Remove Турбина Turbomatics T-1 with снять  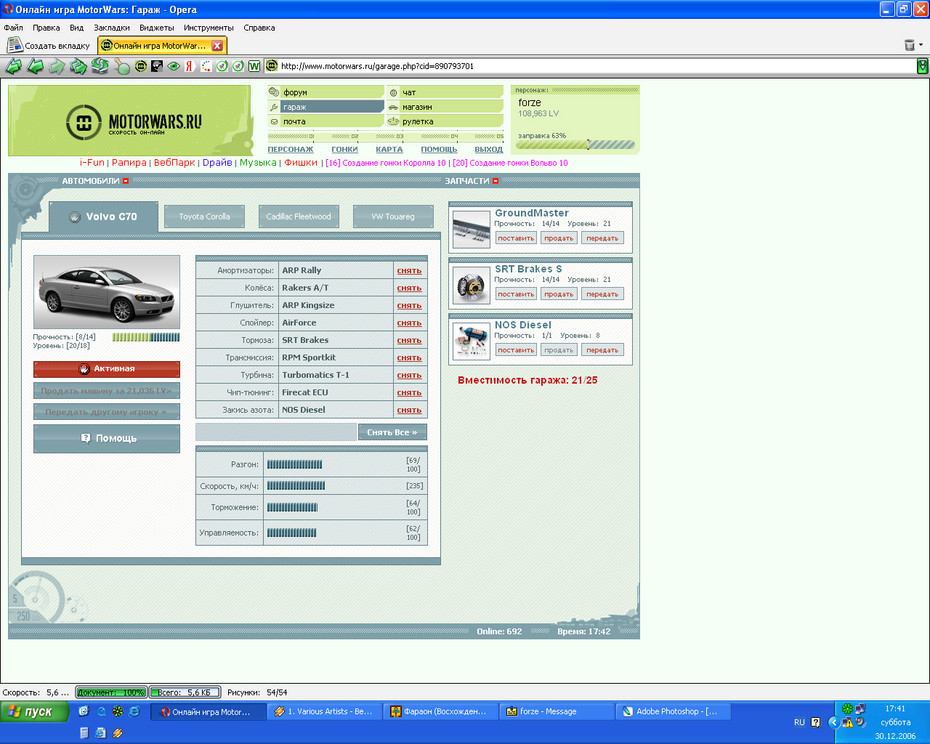(x=409, y=376)
